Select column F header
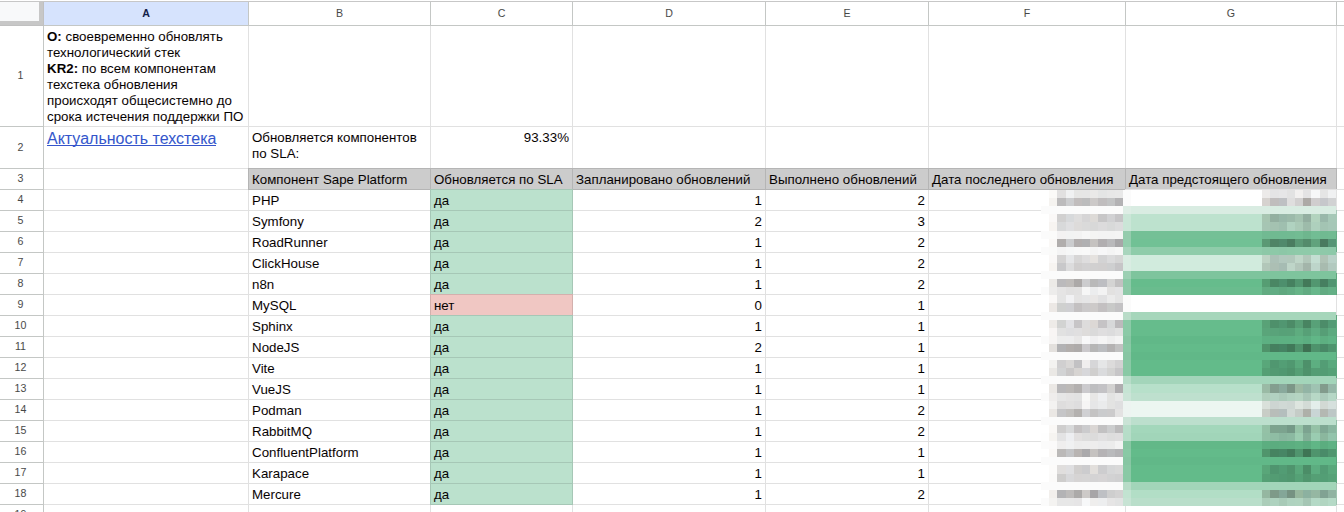The height and width of the screenshot is (512, 1344). (x=1027, y=13)
